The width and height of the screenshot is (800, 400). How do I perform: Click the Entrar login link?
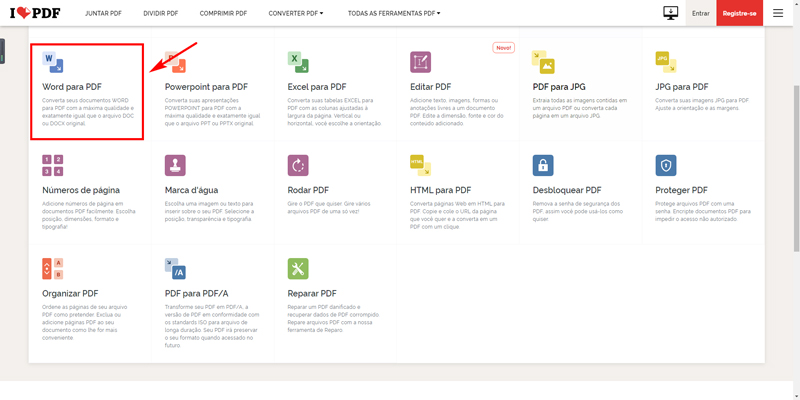(x=701, y=13)
